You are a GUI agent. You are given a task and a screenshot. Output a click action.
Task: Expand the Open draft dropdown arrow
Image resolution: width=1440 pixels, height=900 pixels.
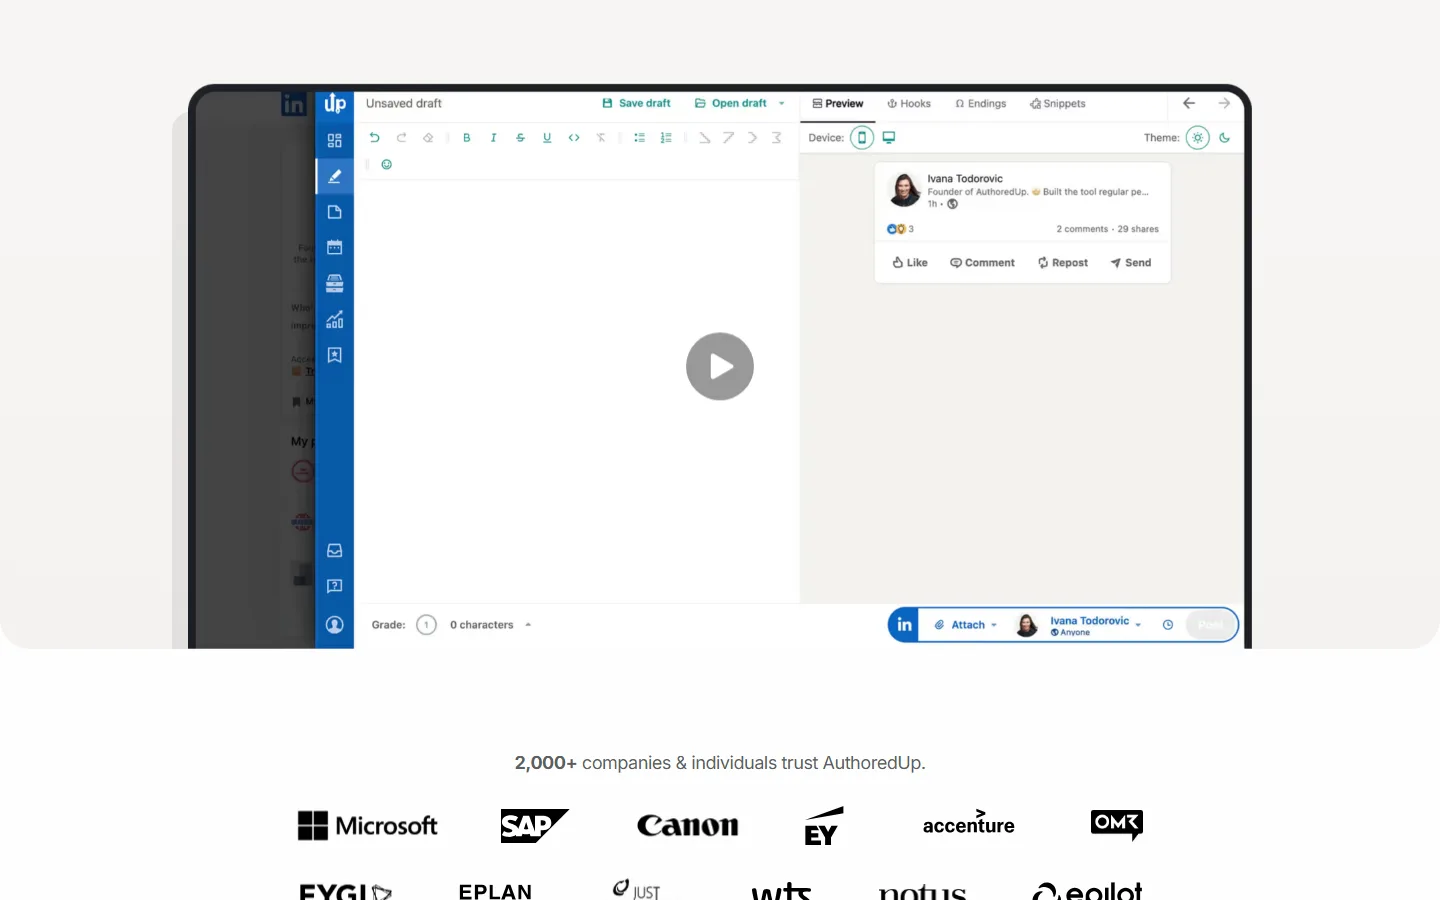[x=782, y=104]
